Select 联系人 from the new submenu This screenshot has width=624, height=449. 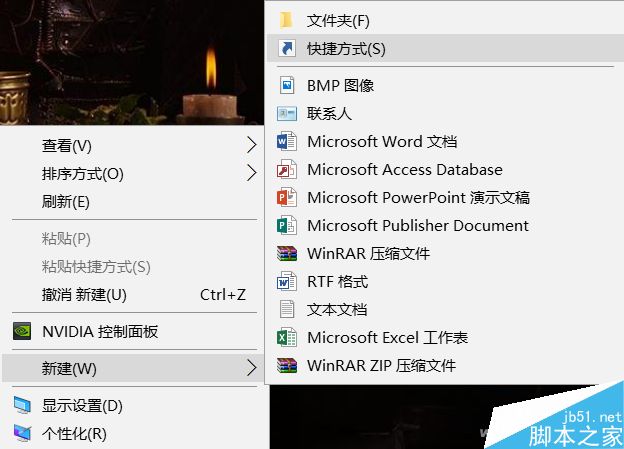click(445, 113)
